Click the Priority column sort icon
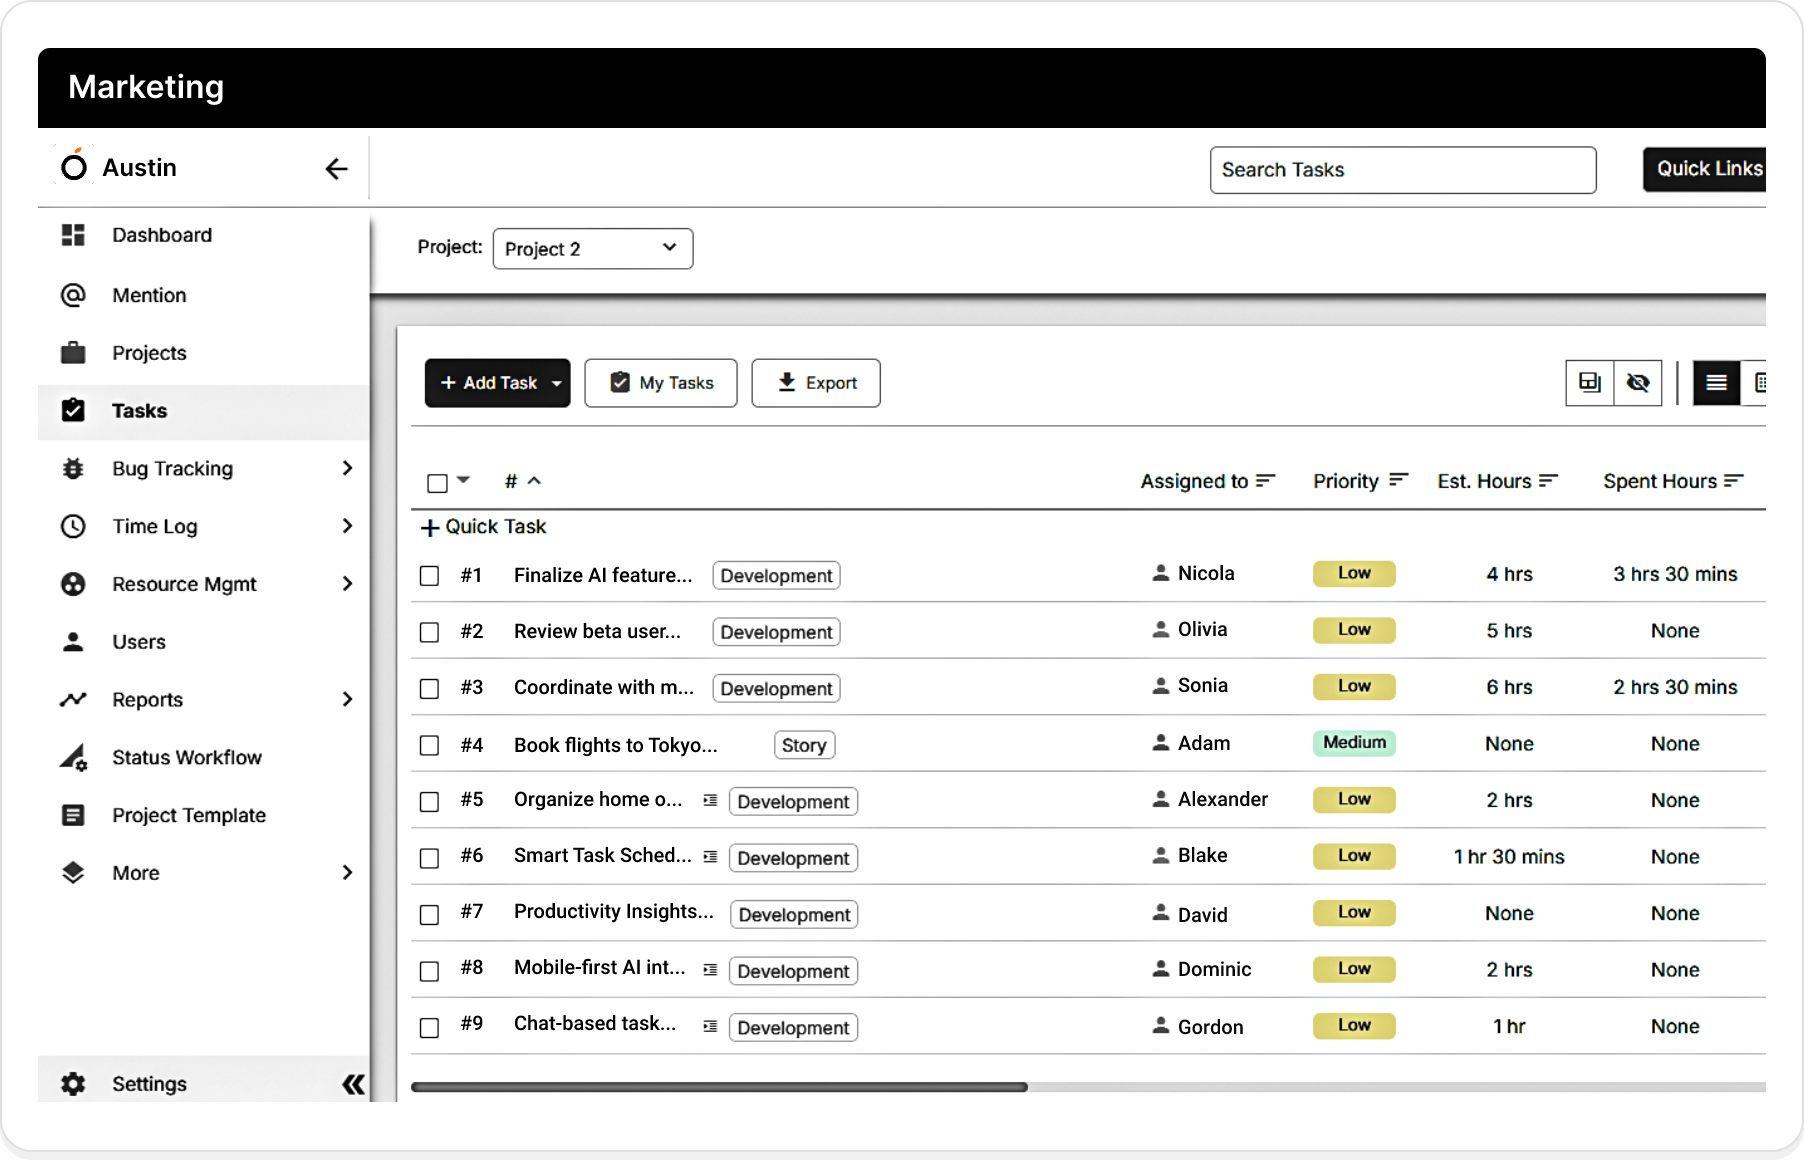This screenshot has height=1160, width=1804. point(1398,481)
